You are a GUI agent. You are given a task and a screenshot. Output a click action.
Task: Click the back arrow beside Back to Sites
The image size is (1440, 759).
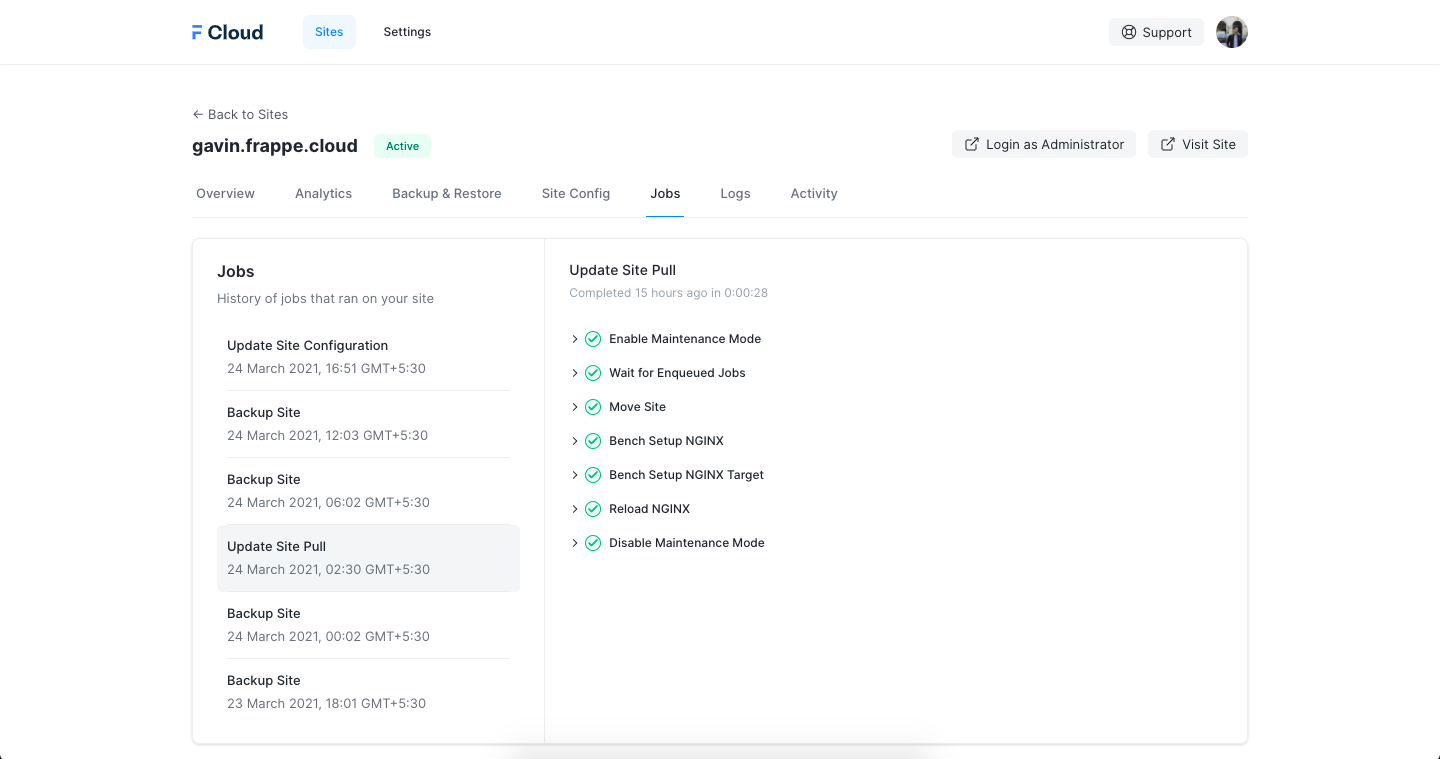point(198,114)
